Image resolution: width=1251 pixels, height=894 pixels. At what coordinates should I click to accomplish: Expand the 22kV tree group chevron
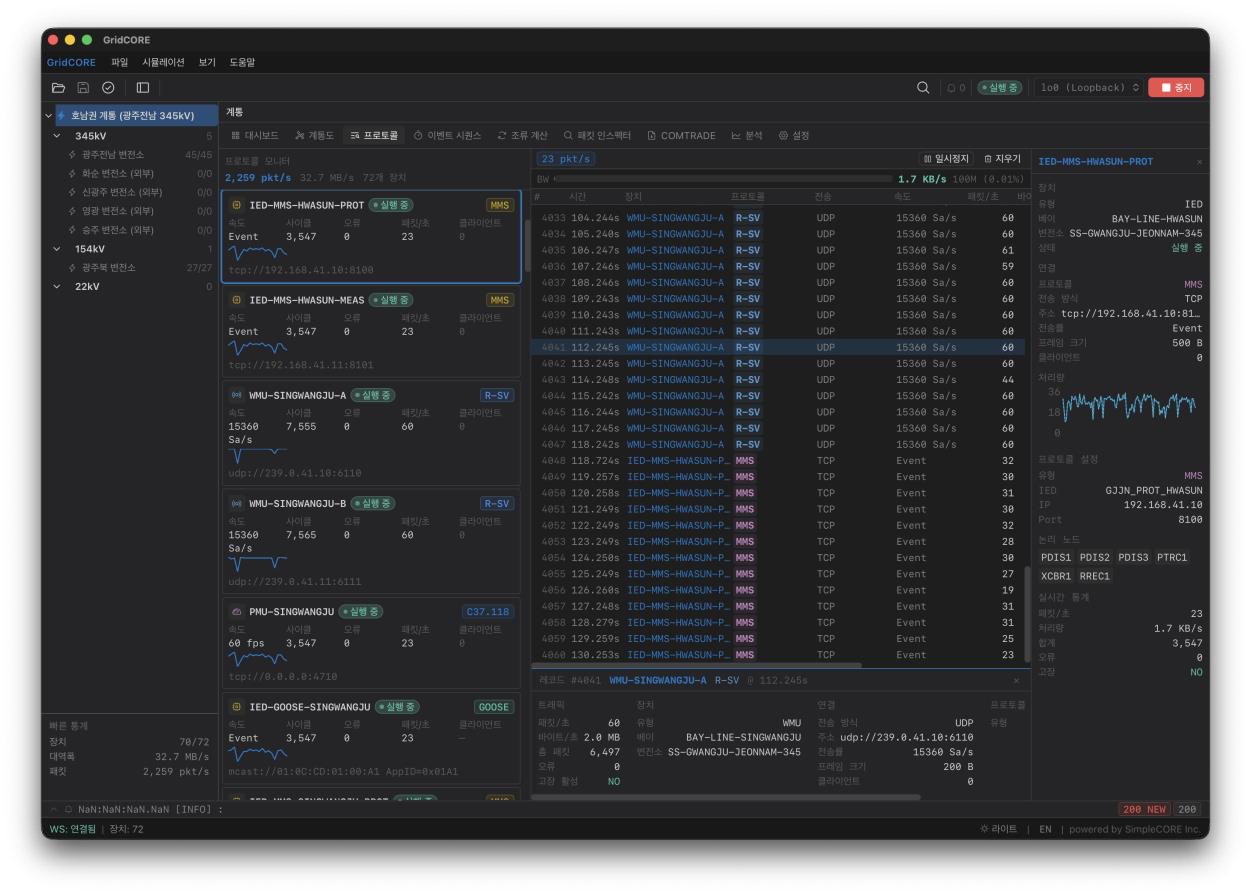57,287
